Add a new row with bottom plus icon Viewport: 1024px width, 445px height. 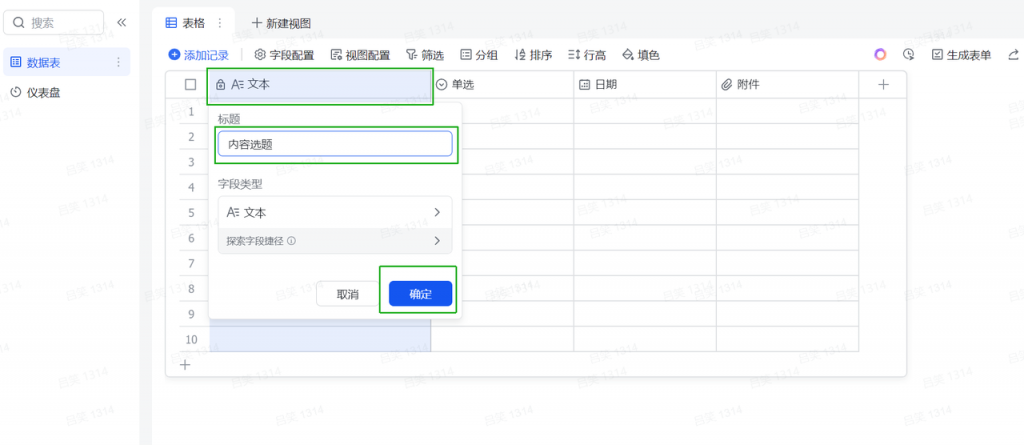pyautogui.click(x=185, y=365)
